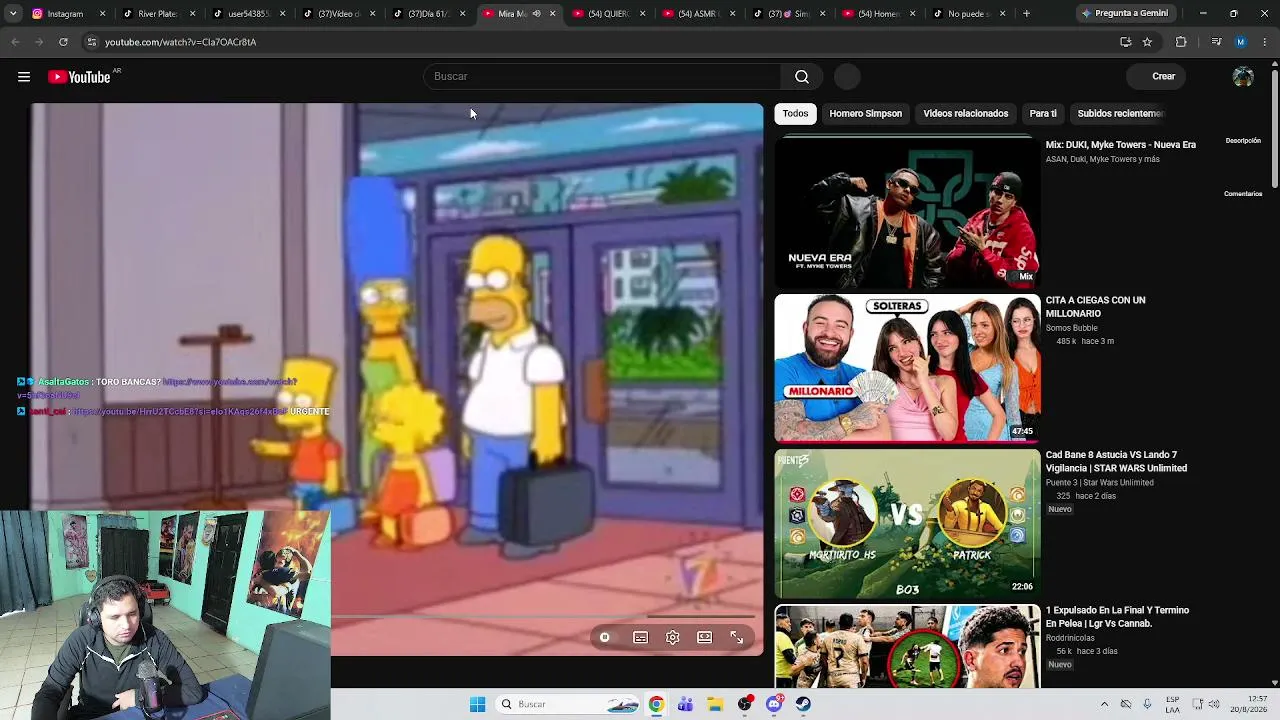The width and height of the screenshot is (1280, 720).
Task: Open File Explorer from the taskbar
Action: (x=715, y=704)
